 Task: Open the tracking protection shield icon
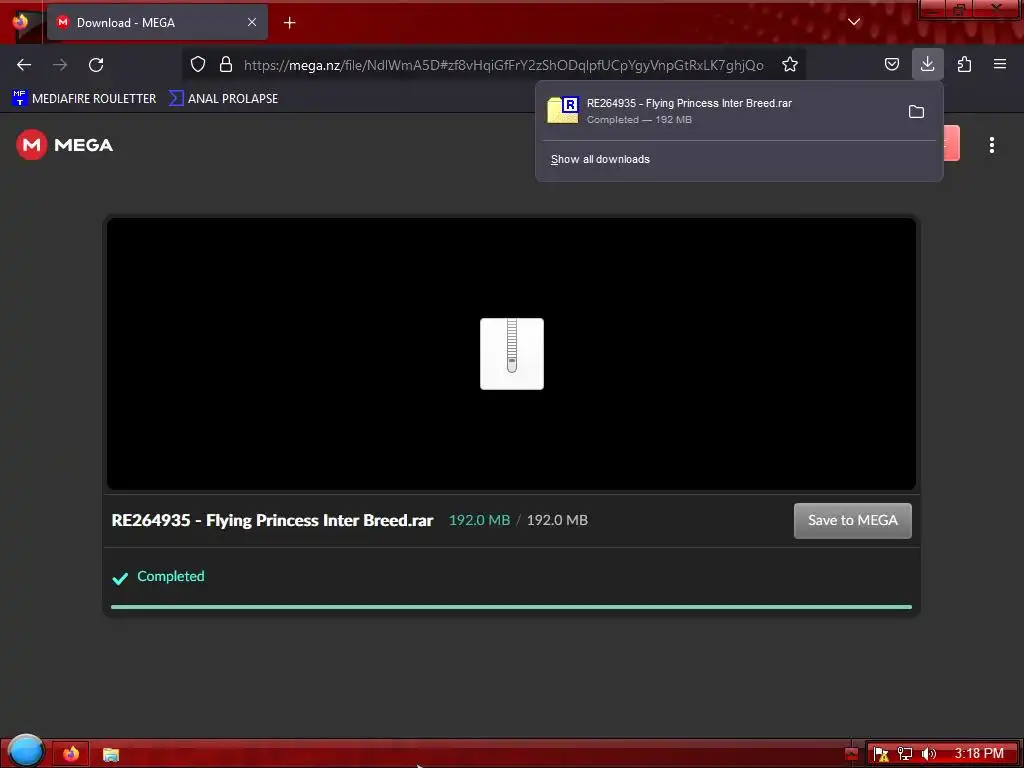[x=198, y=64]
